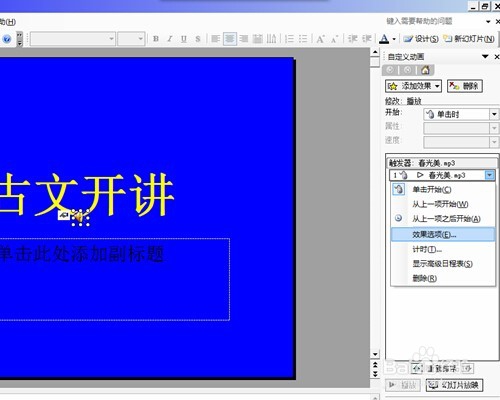Toggle Italic formatting
The image size is (500, 400).
[x=170, y=39]
